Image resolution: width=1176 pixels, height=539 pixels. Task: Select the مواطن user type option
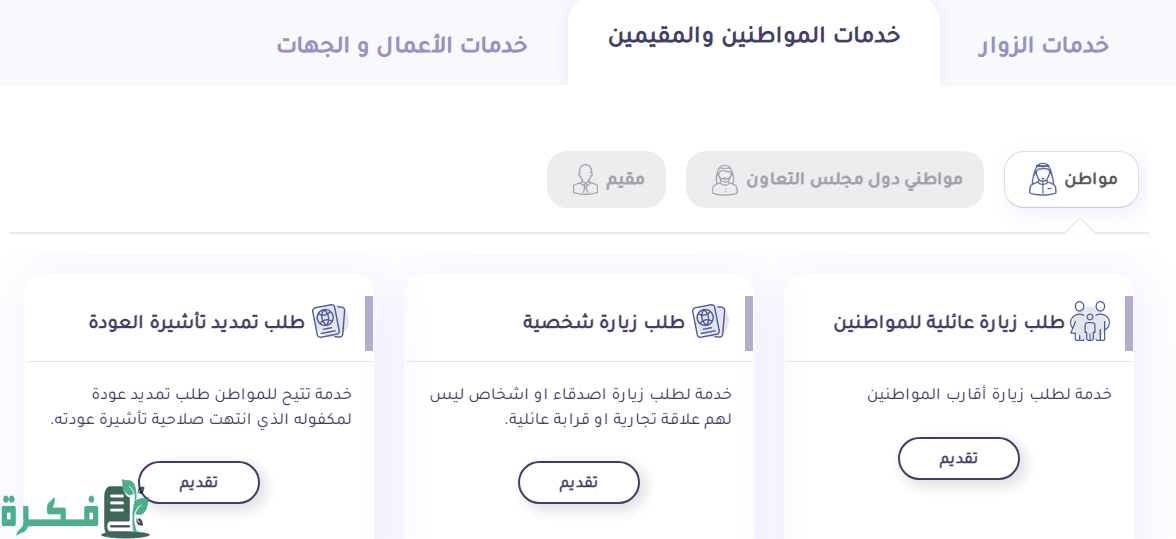point(1071,180)
